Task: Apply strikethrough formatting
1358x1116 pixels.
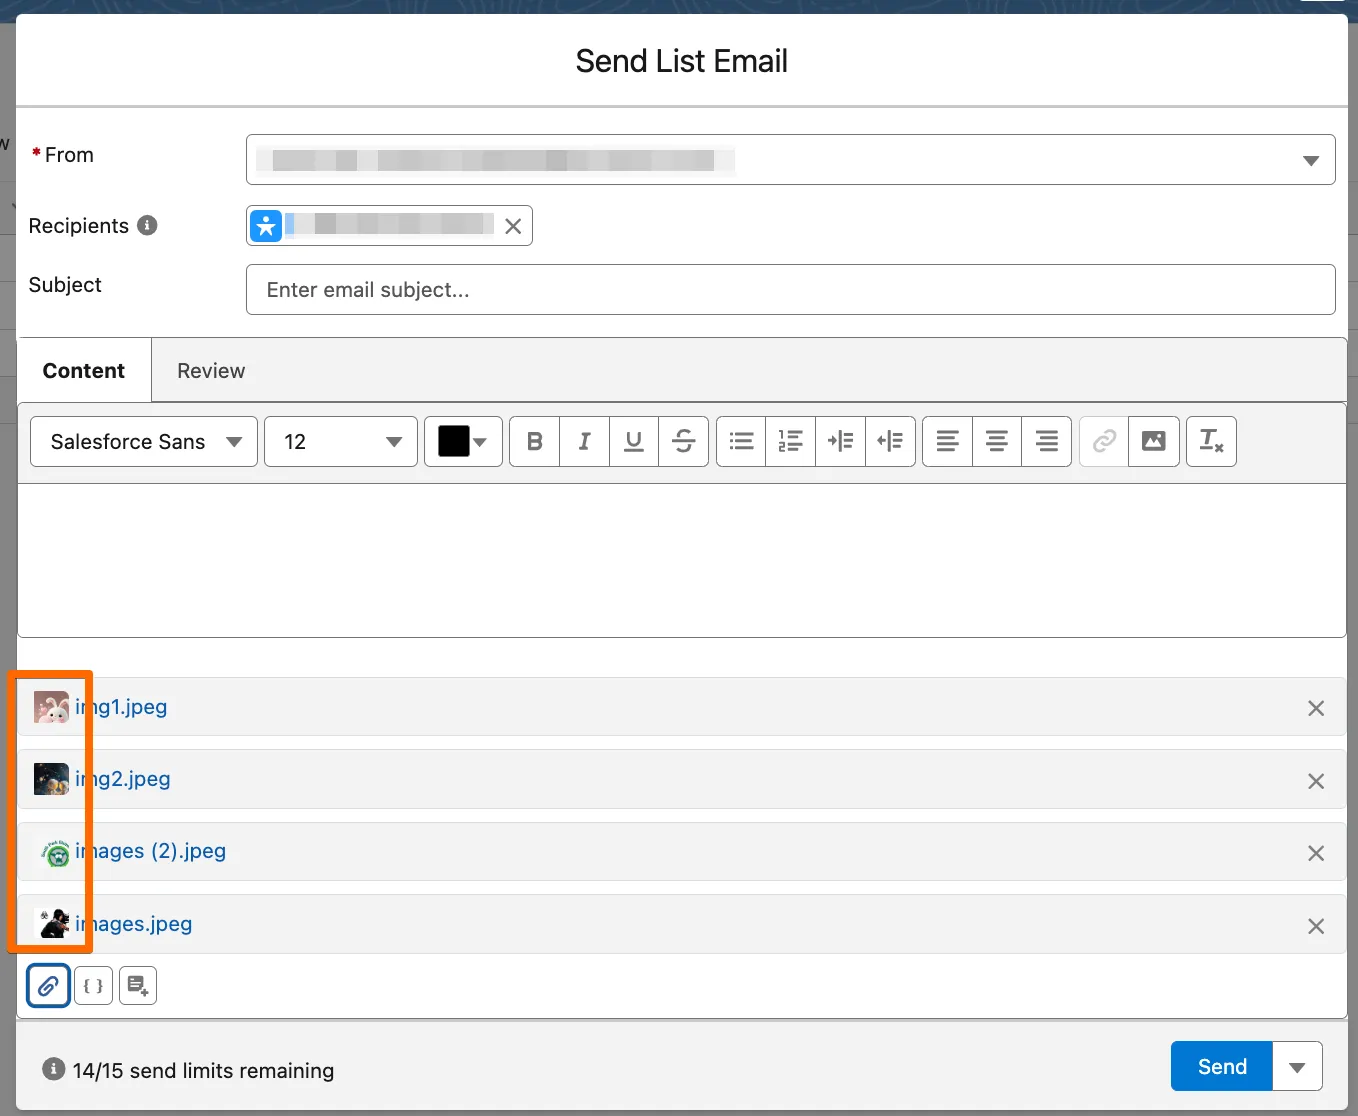Action: pyautogui.click(x=683, y=441)
